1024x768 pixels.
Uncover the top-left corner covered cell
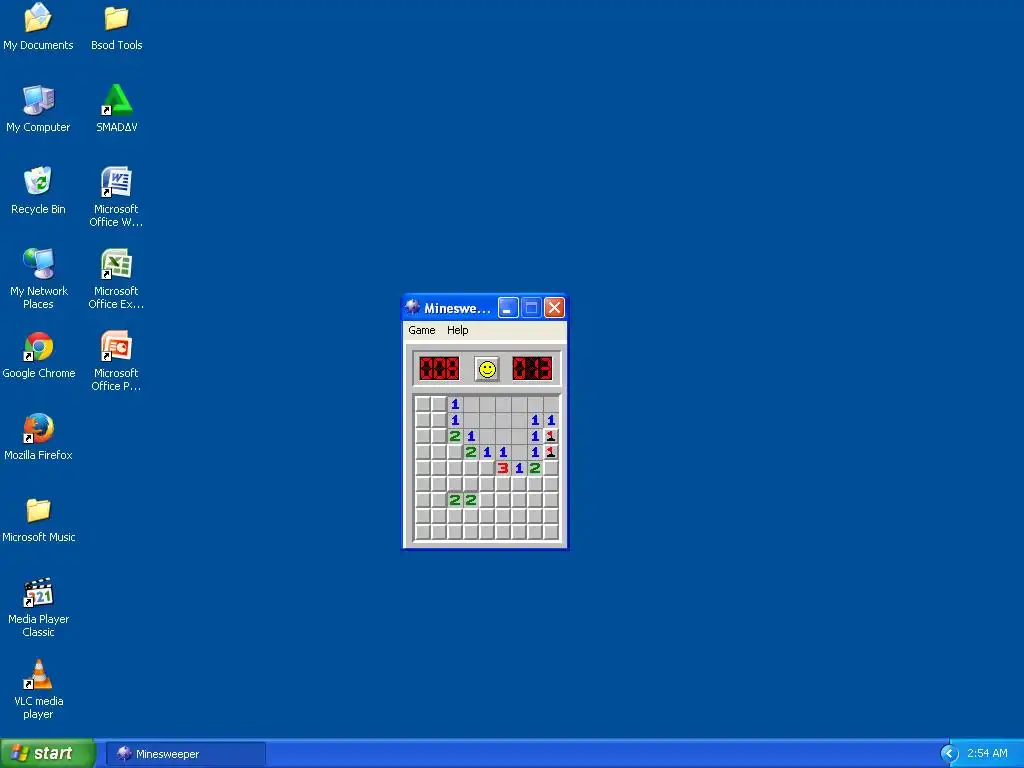[x=423, y=404]
